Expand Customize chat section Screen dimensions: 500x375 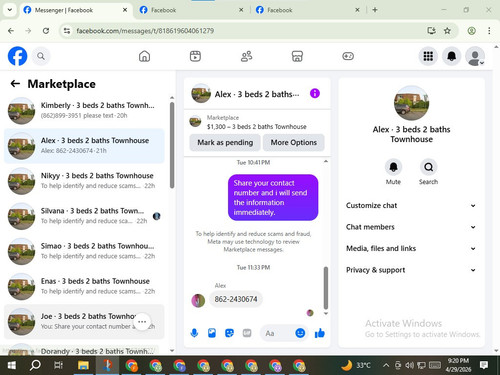411,205
